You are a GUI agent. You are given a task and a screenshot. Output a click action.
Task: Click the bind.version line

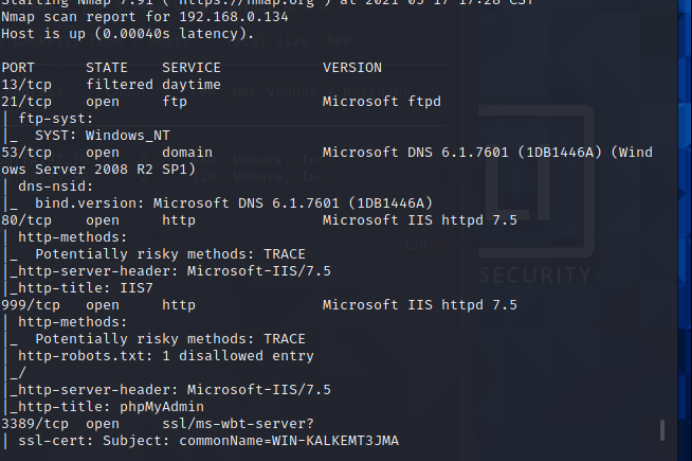tap(233, 203)
